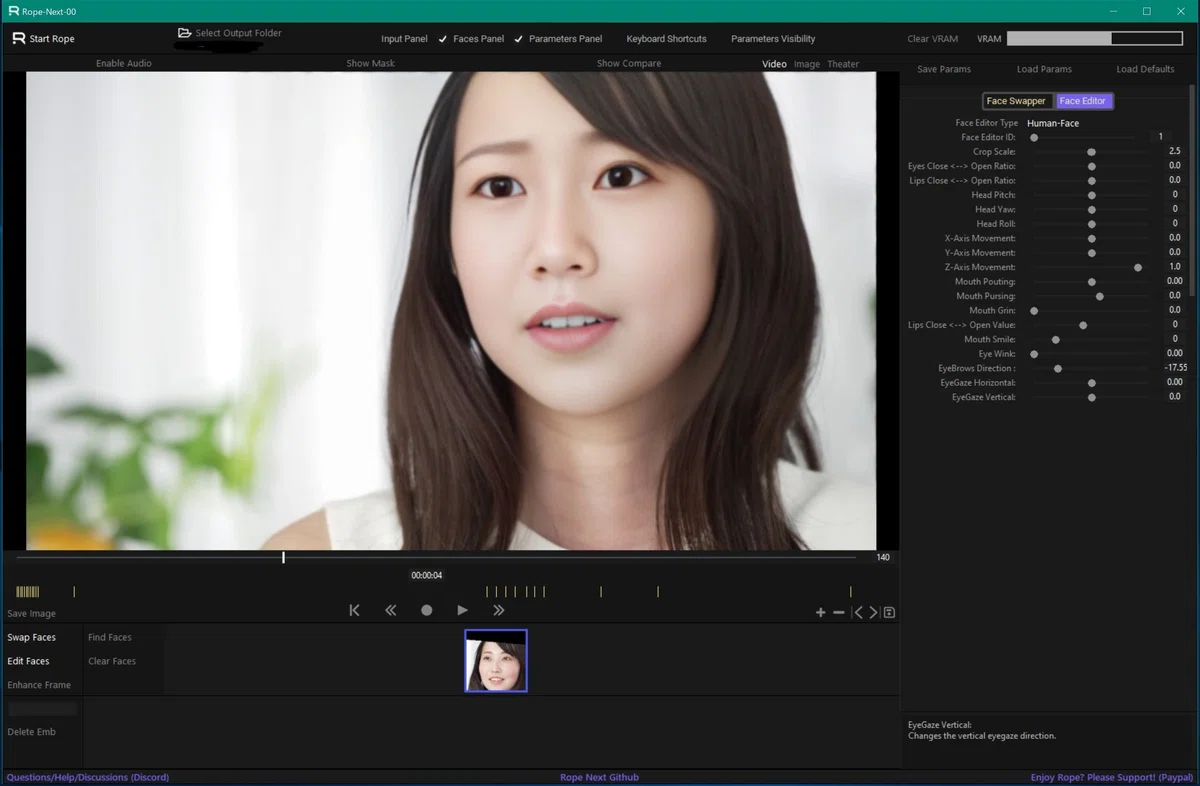Image resolution: width=1200 pixels, height=786 pixels.
Task: Toggle the Faces Panel checkbox
Action: pos(443,39)
